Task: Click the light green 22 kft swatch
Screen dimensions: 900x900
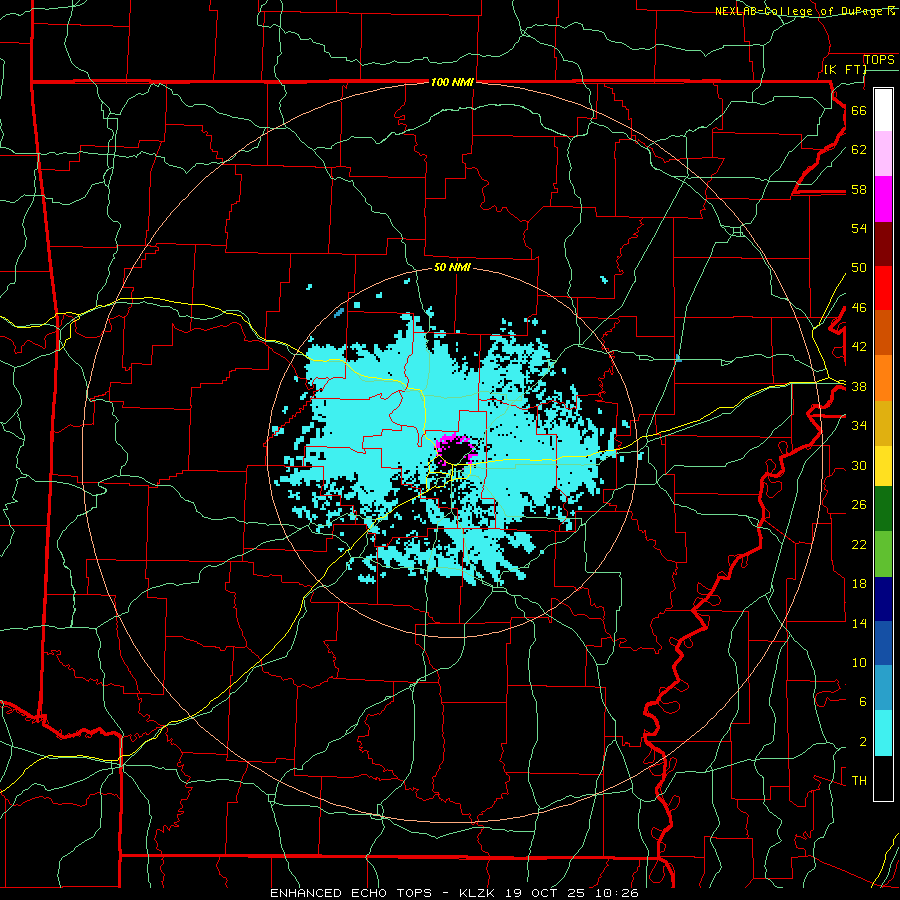Action: tap(883, 553)
